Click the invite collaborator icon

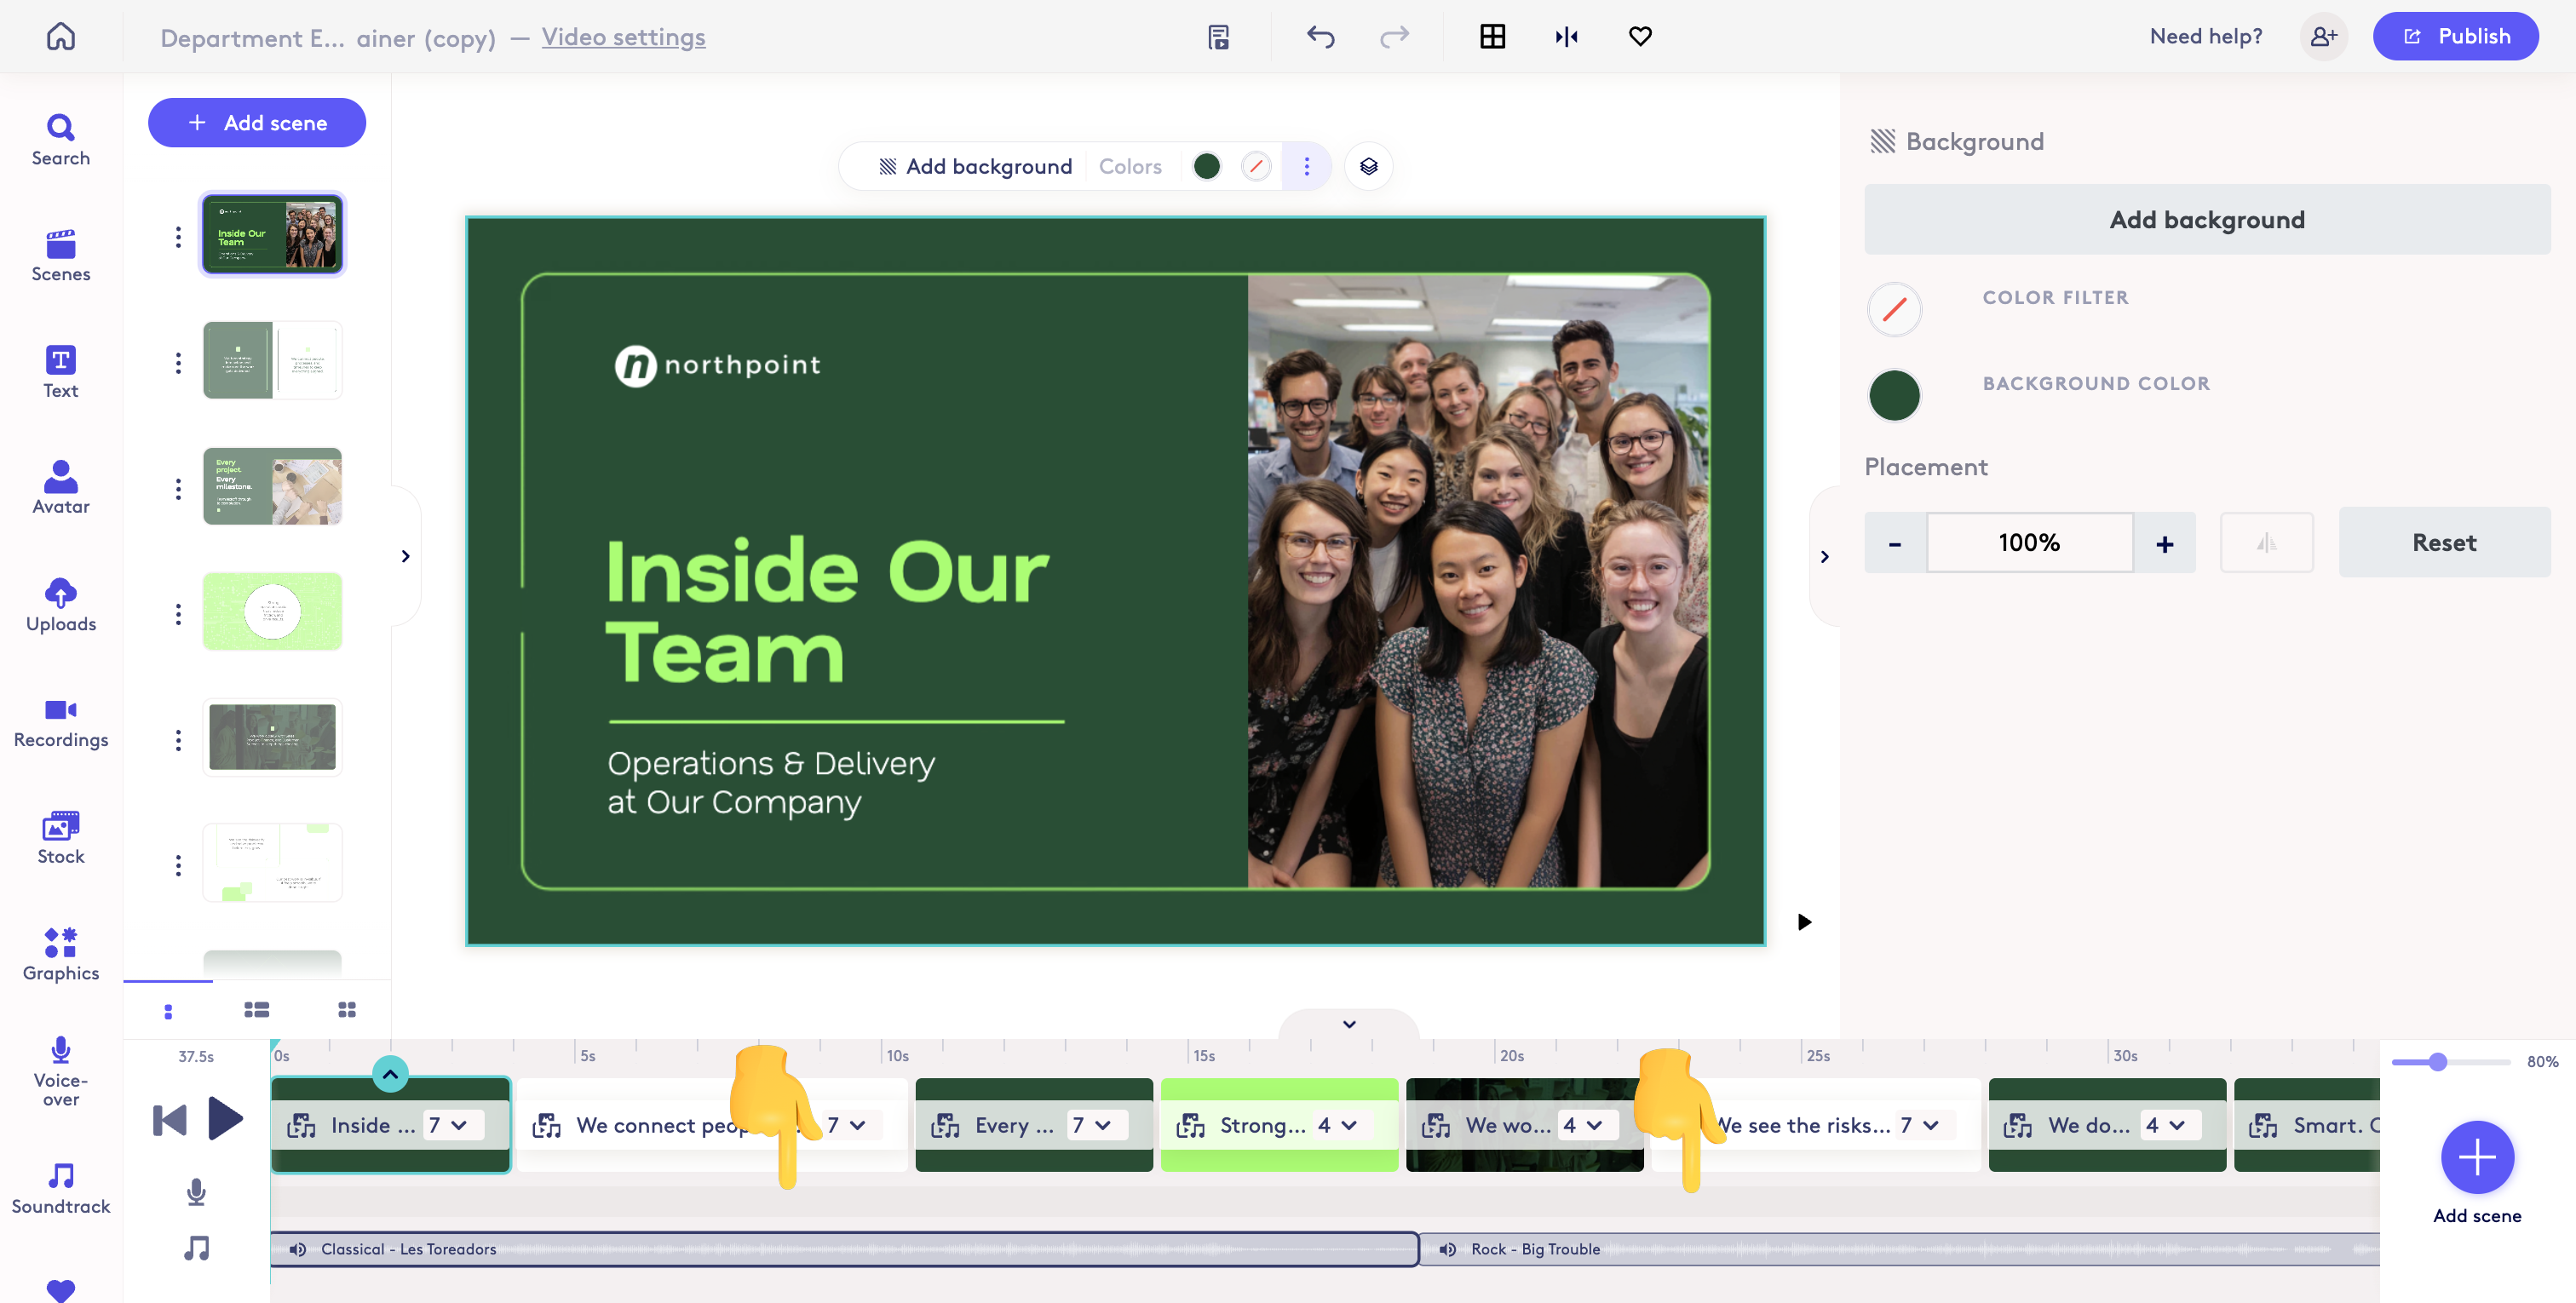tap(2323, 37)
